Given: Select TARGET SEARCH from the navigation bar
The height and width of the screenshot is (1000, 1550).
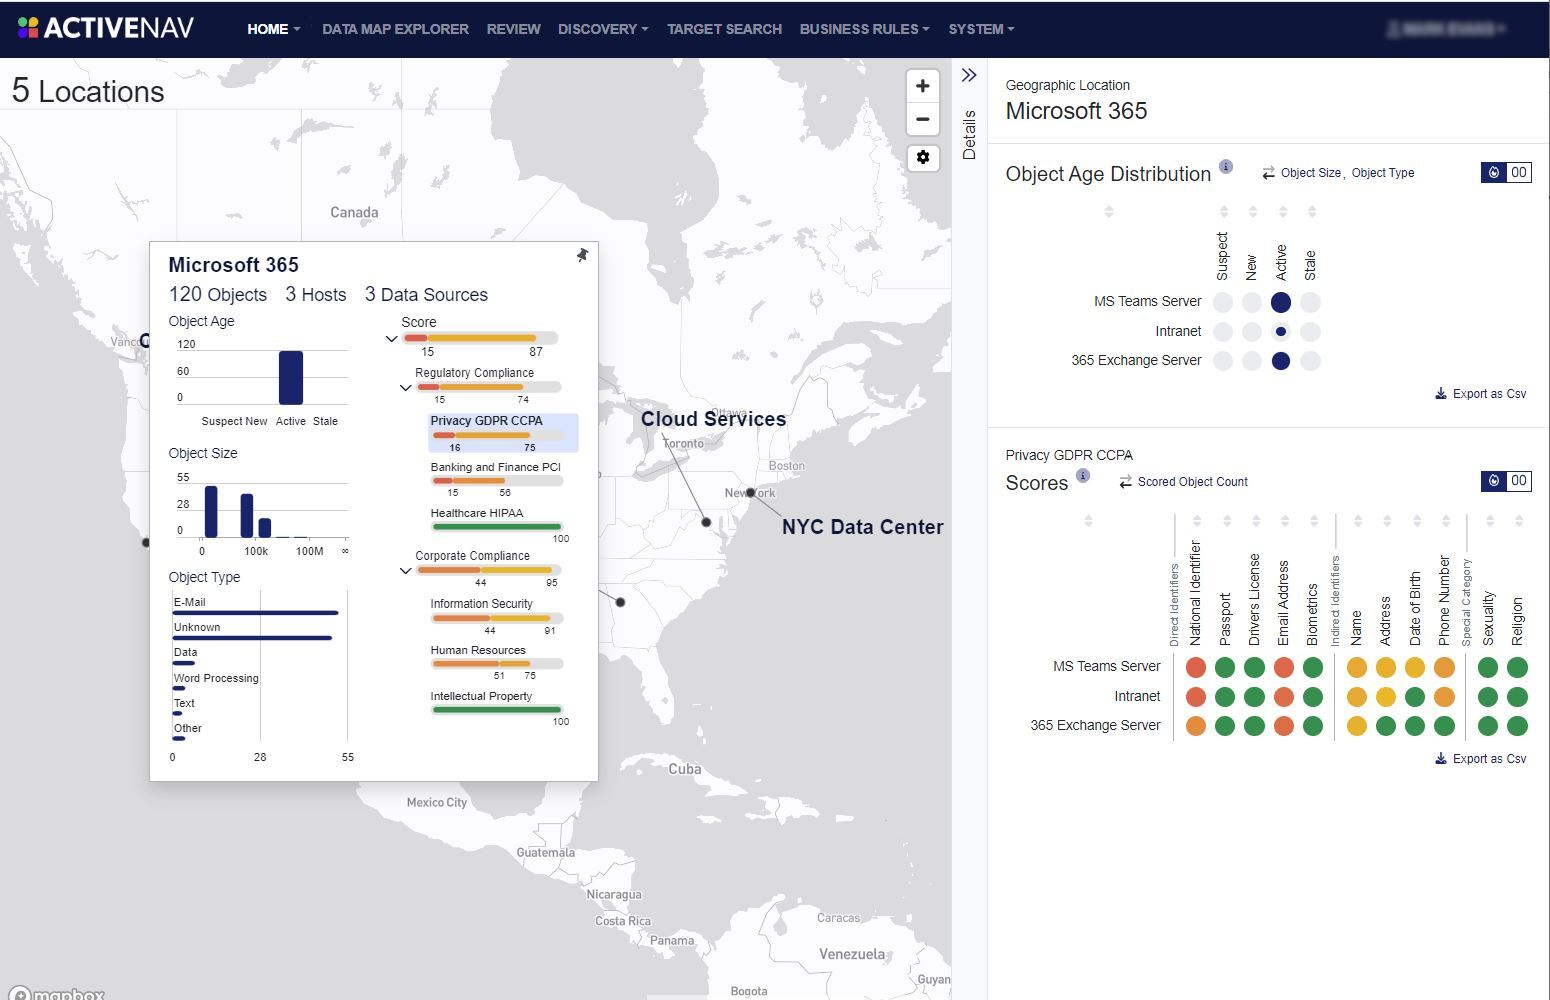Looking at the screenshot, I should coord(723,29).
